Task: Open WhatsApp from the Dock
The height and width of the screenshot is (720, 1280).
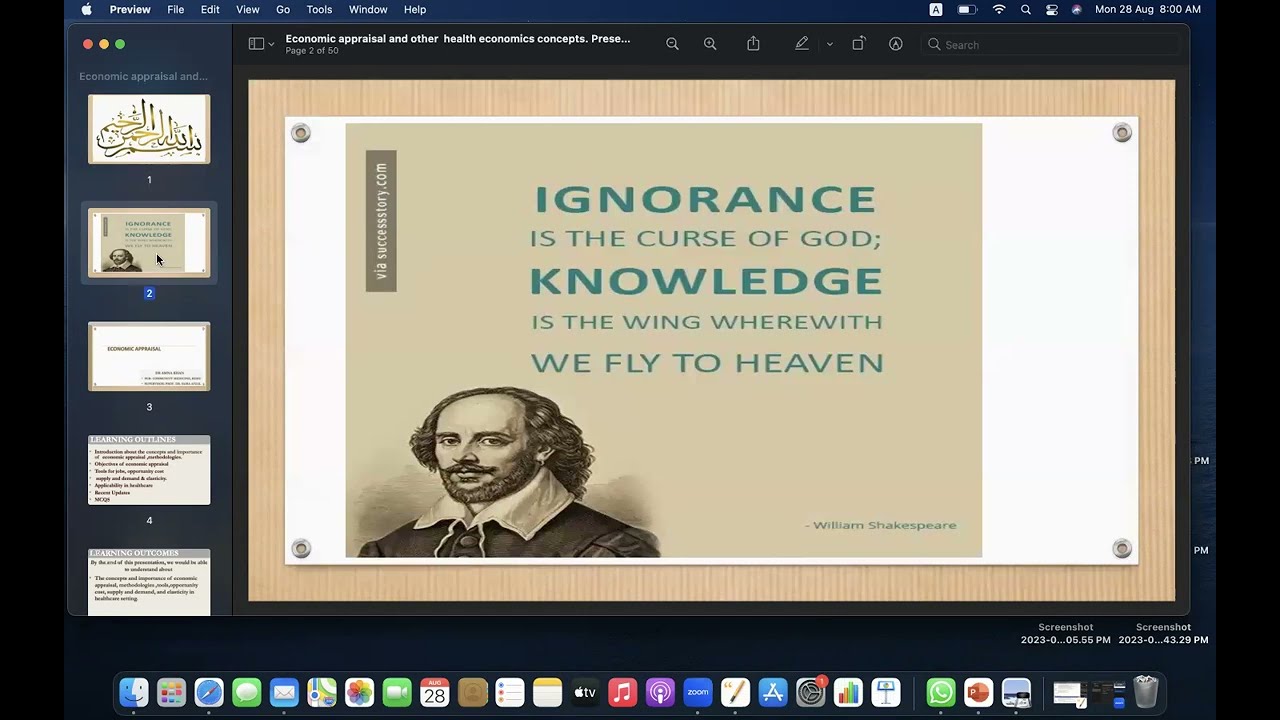Action: coord(941,692)
